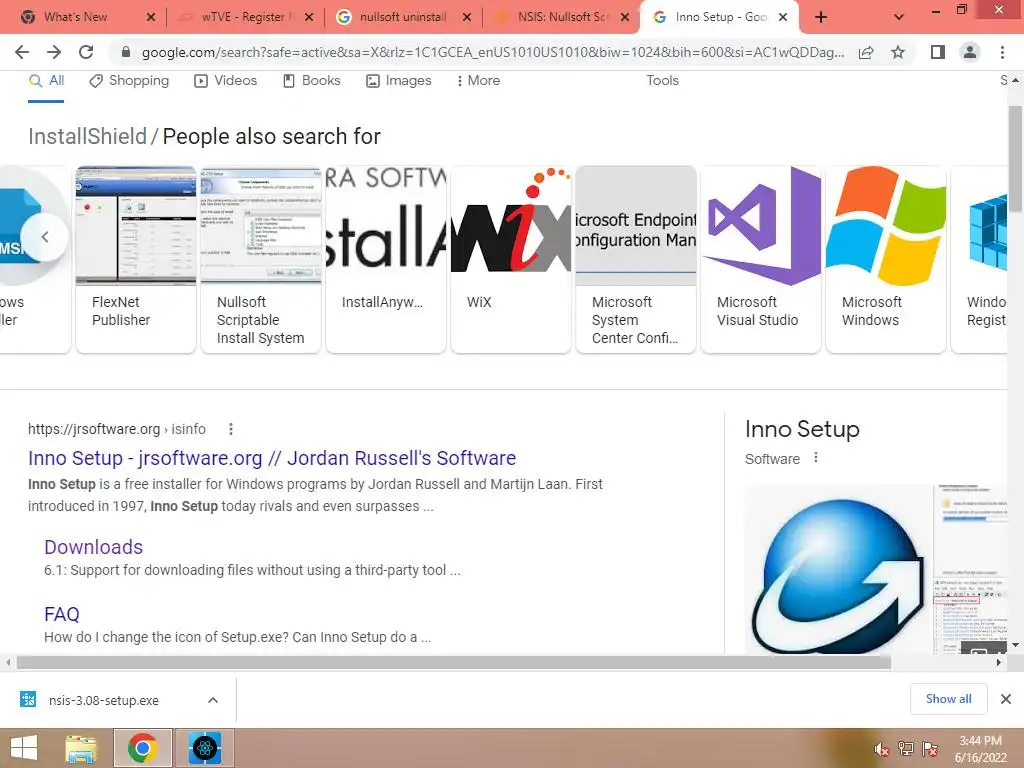Open Nullsoft Scriptable Install System card
Screen dimensions: 1024x768
[x=261, y=259]
